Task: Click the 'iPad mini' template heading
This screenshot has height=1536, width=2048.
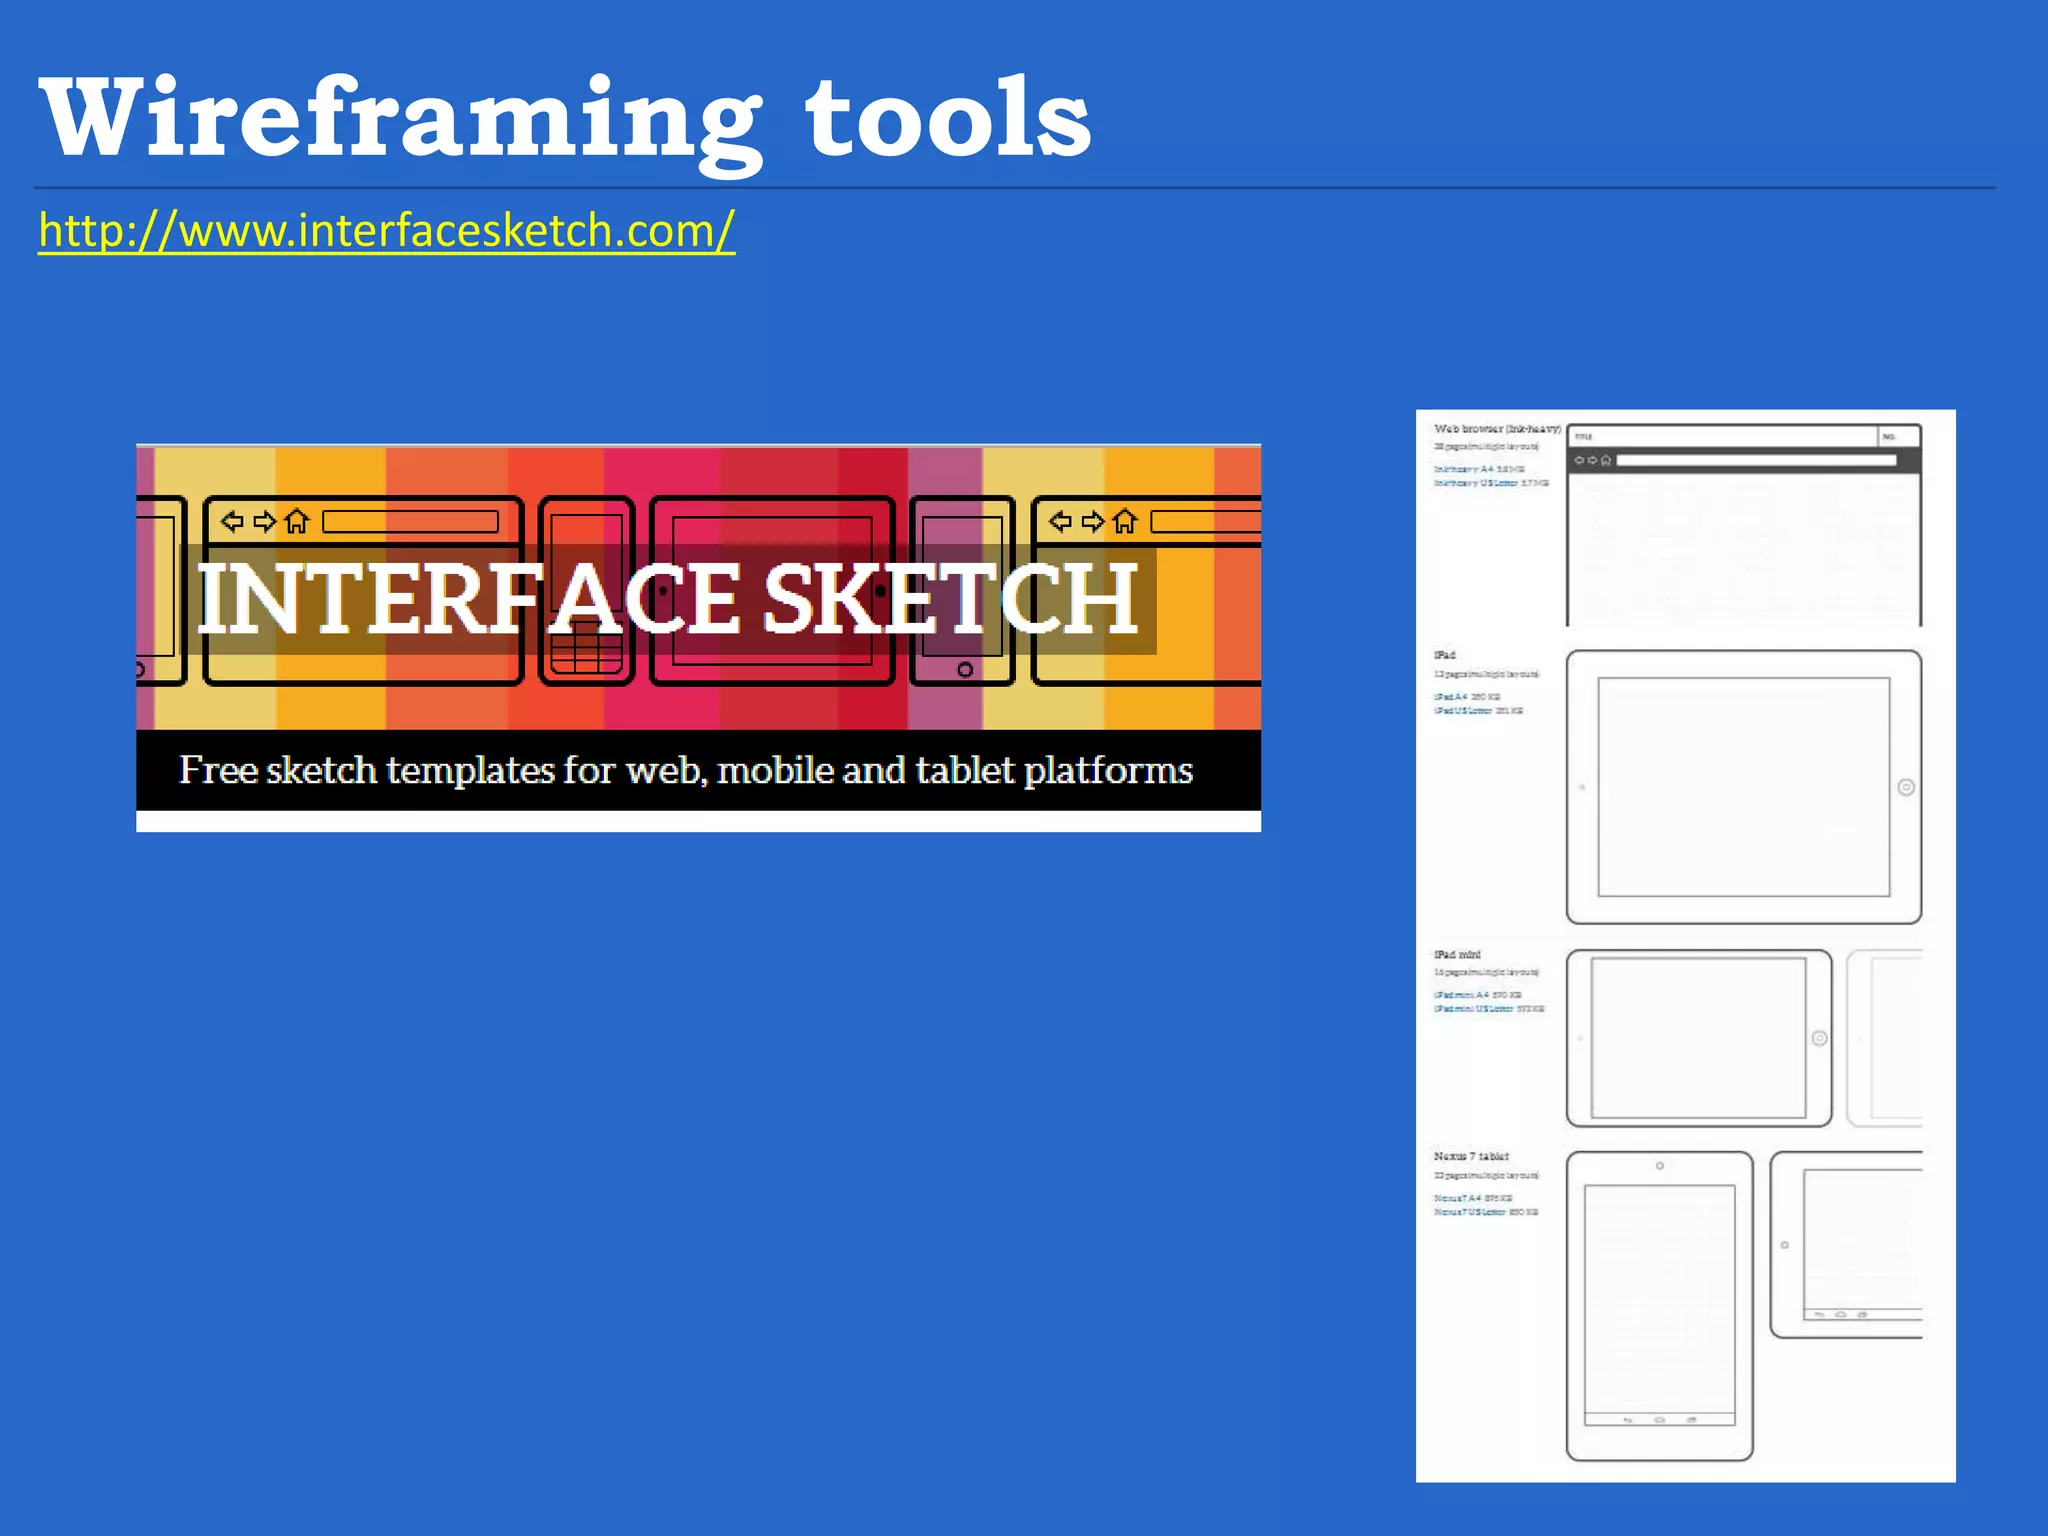Action: click(x=1457, y=955)
